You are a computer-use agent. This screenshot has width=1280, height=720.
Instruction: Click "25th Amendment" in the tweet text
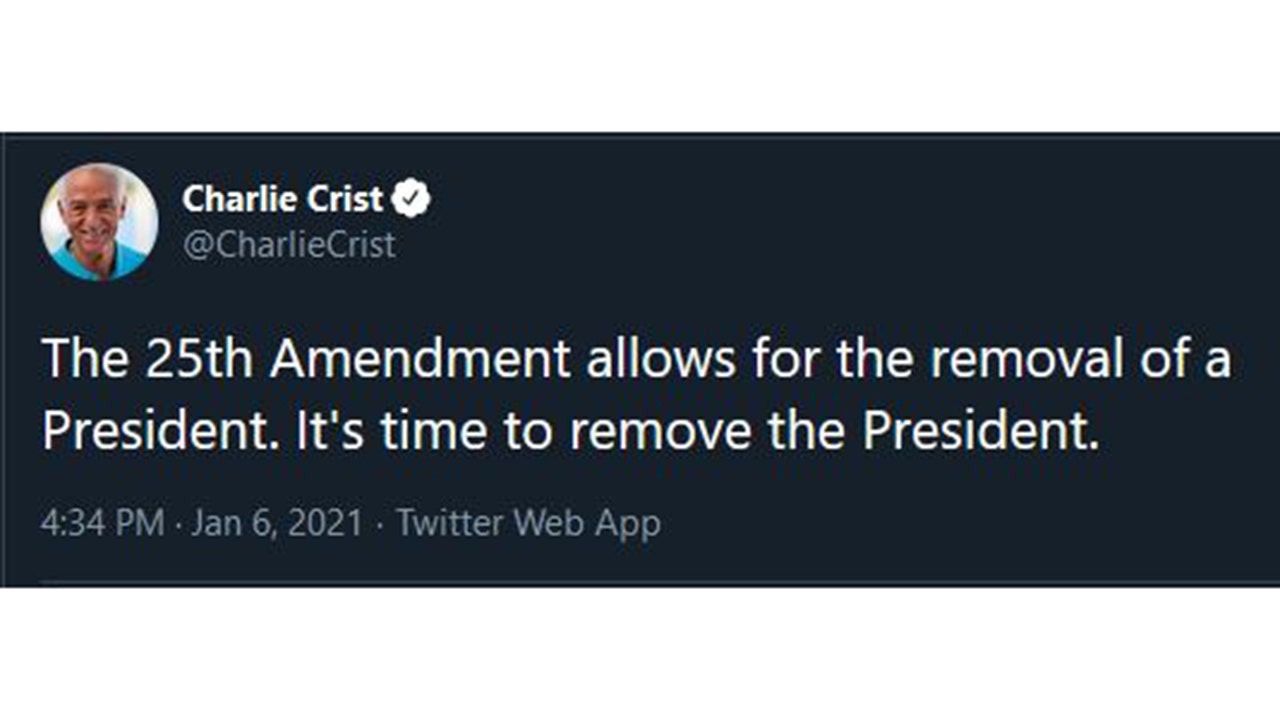[358, 361]
